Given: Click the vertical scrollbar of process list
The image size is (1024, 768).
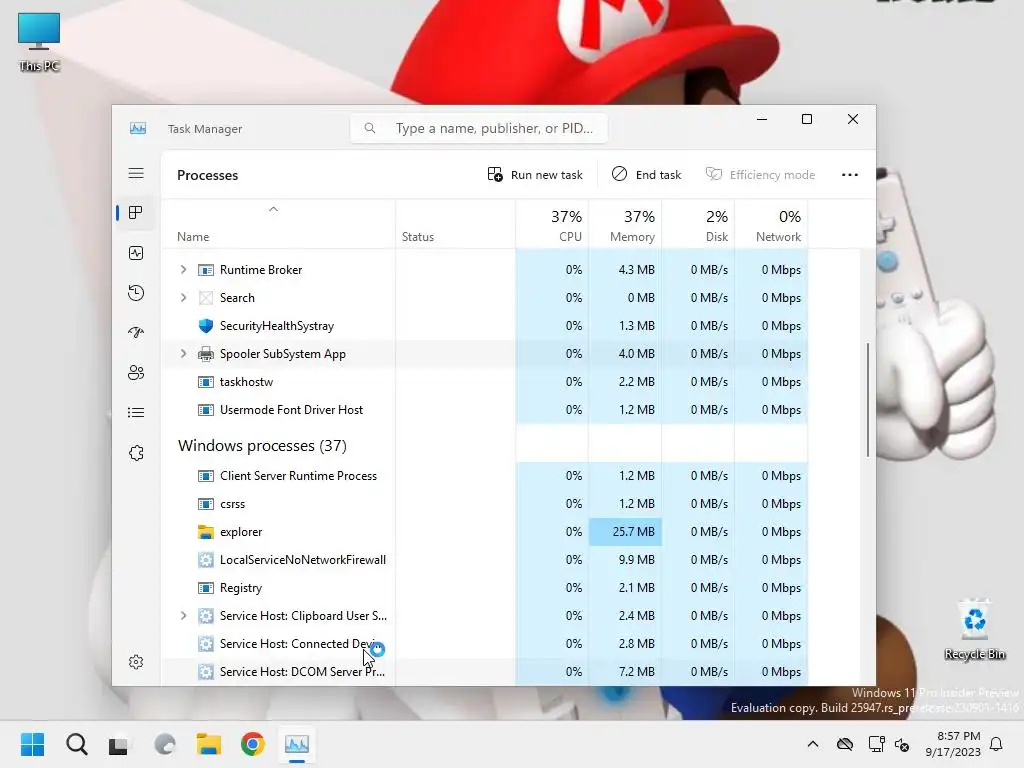Looking at the screenshot, I should 868,400.
